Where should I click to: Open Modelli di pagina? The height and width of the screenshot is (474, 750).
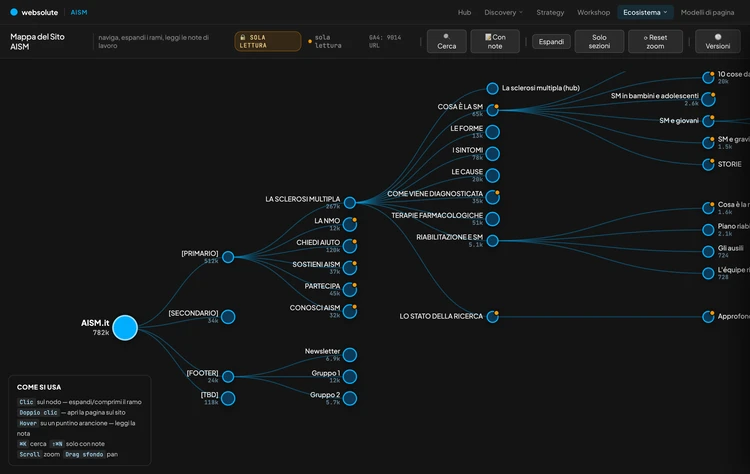pyautogui.click(x=707, y=12)
